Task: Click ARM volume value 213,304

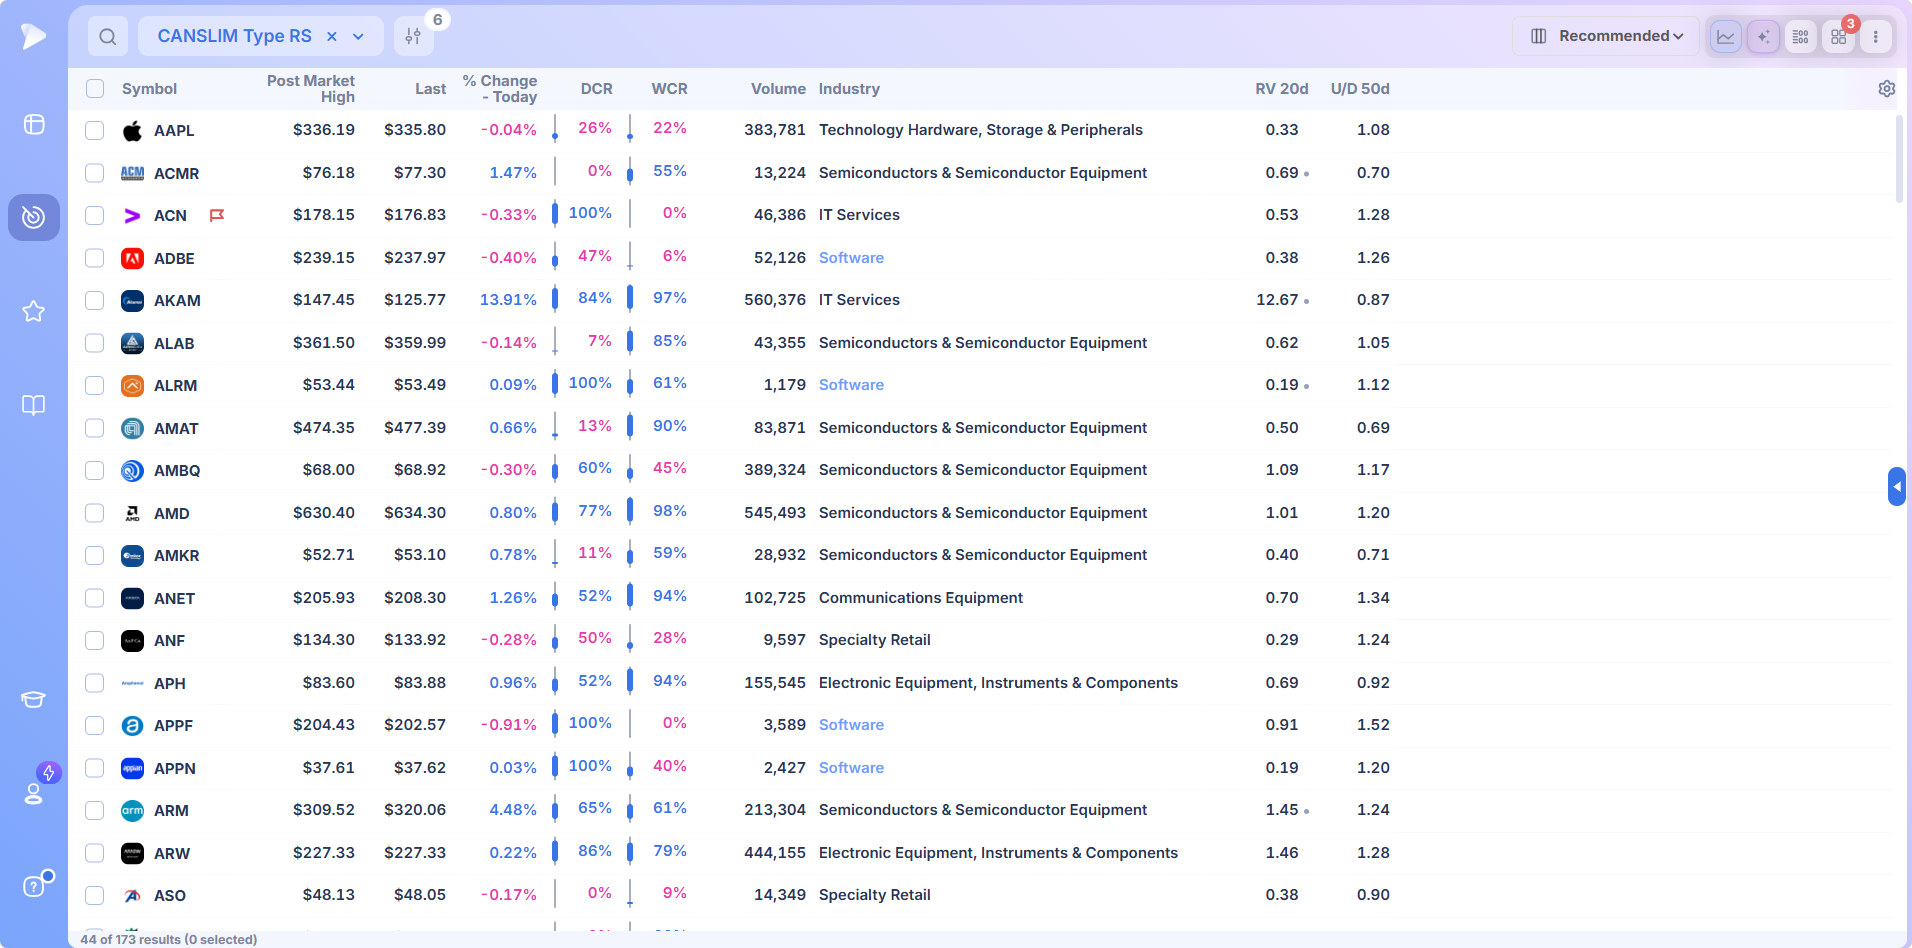Action: (x=775, y=810)
